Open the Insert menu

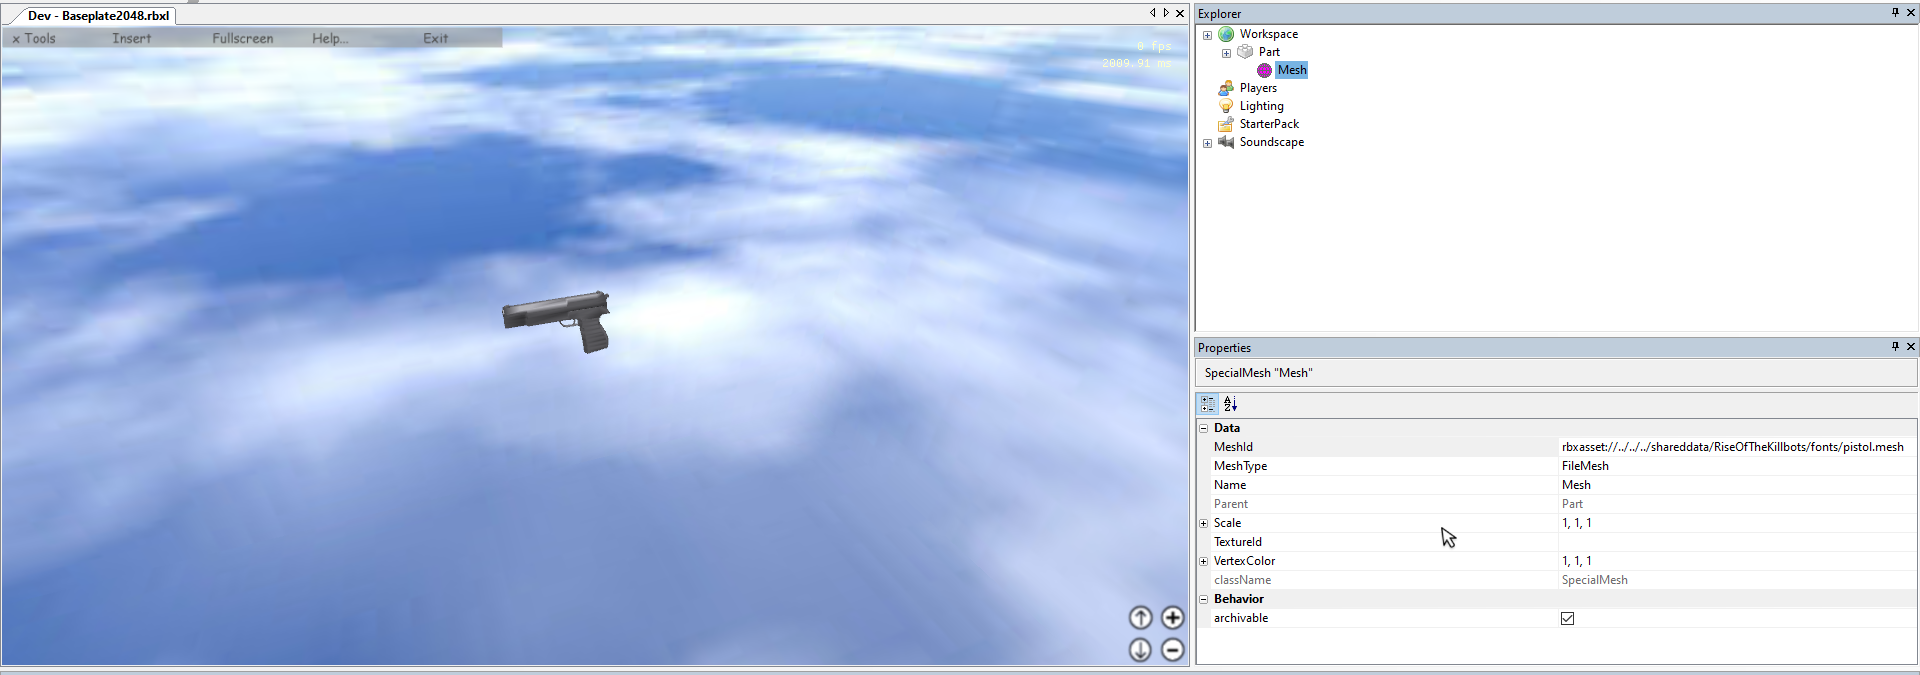point(131,38)
